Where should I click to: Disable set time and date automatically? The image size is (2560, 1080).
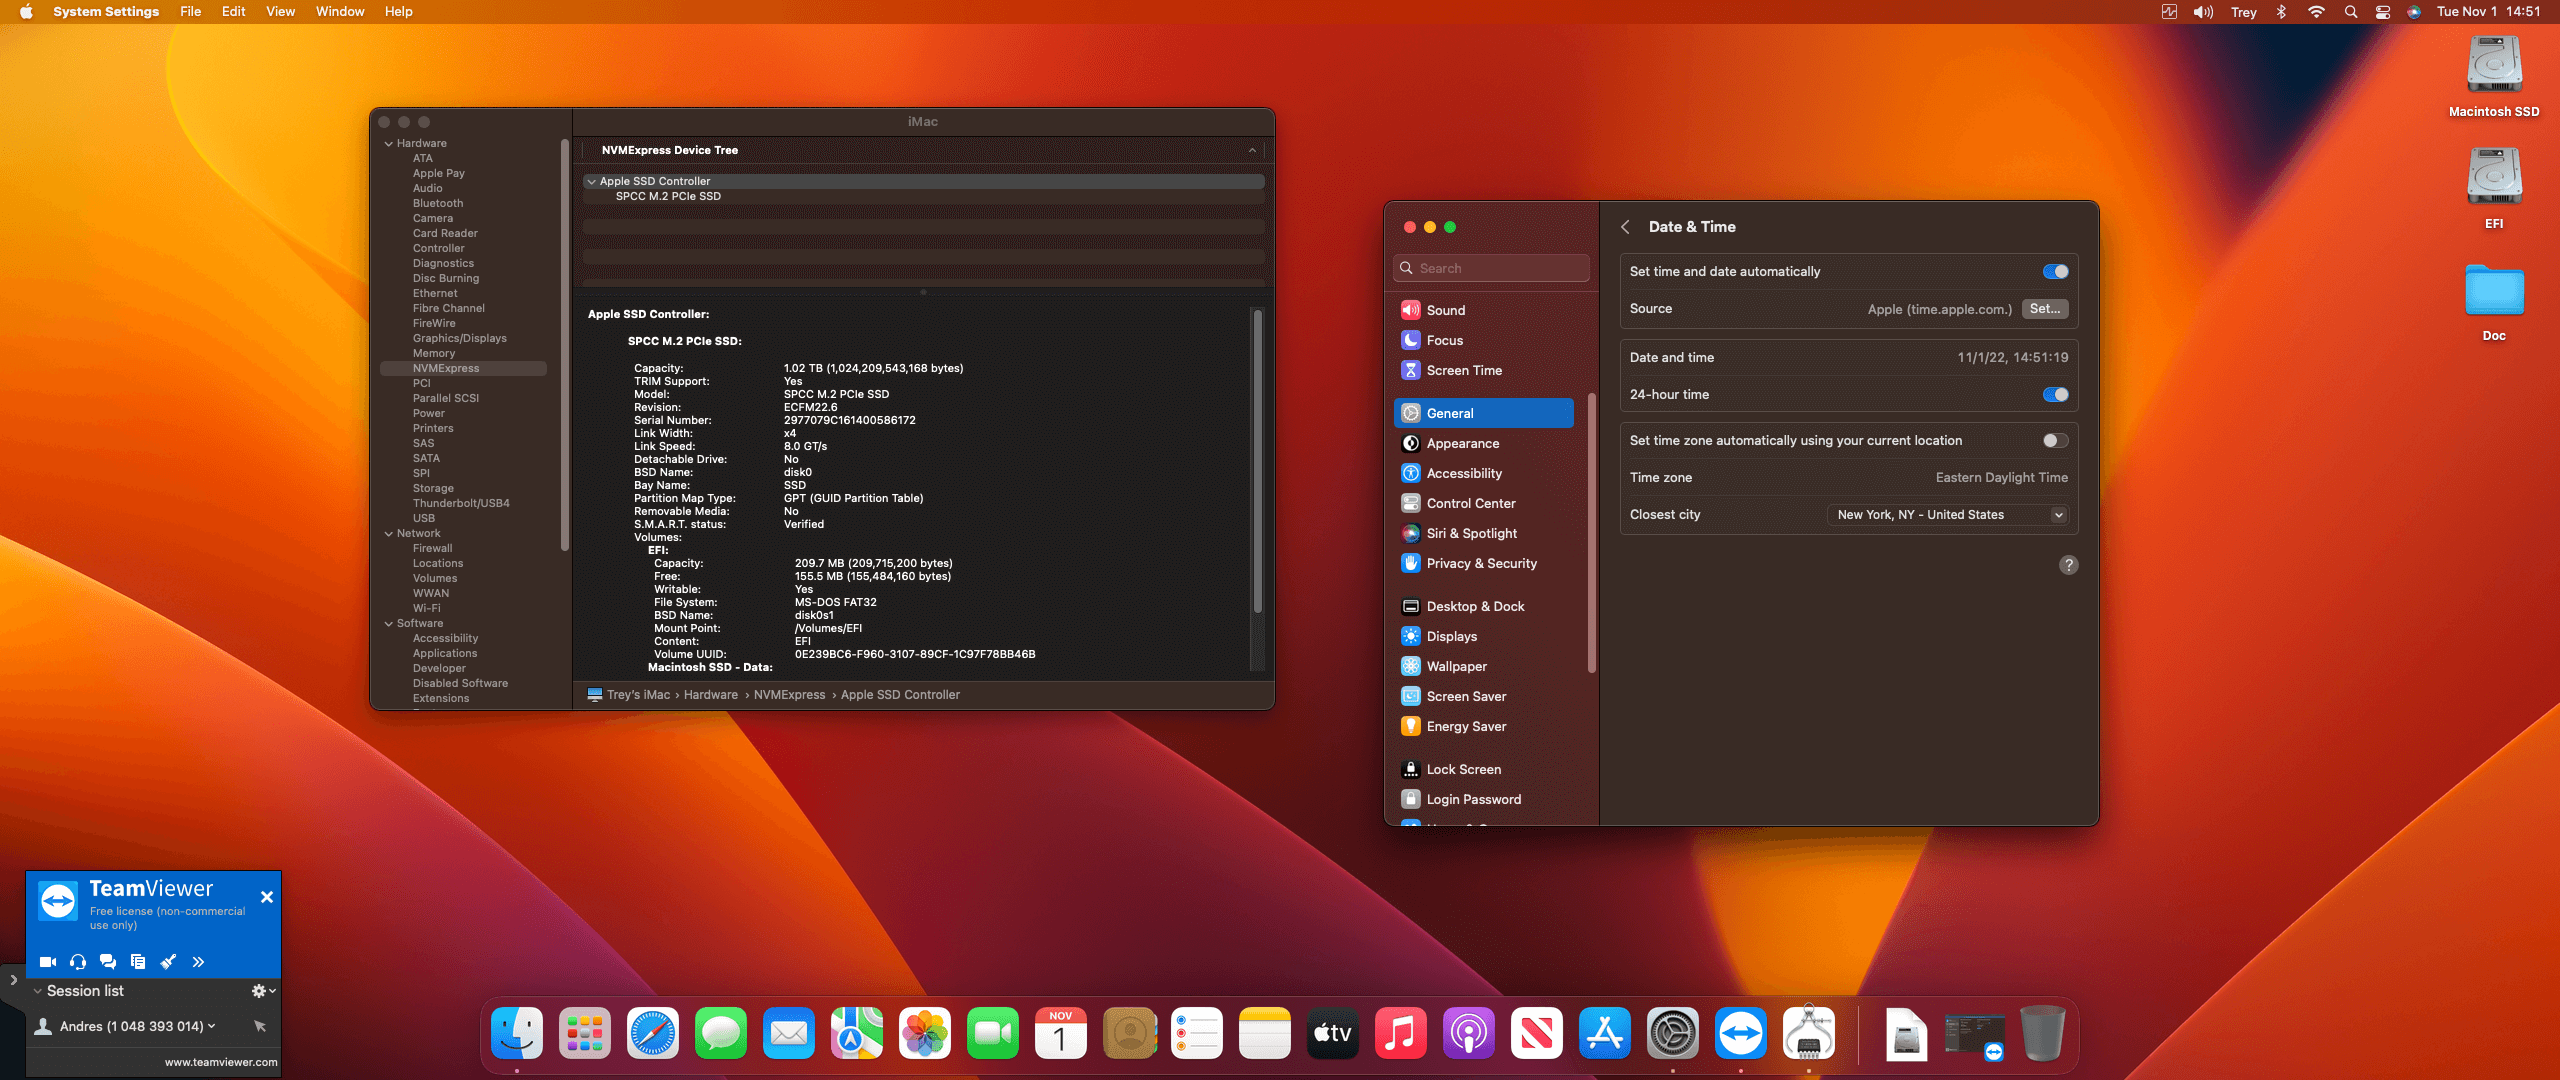pyautogui.click(x=2055, y=272)
